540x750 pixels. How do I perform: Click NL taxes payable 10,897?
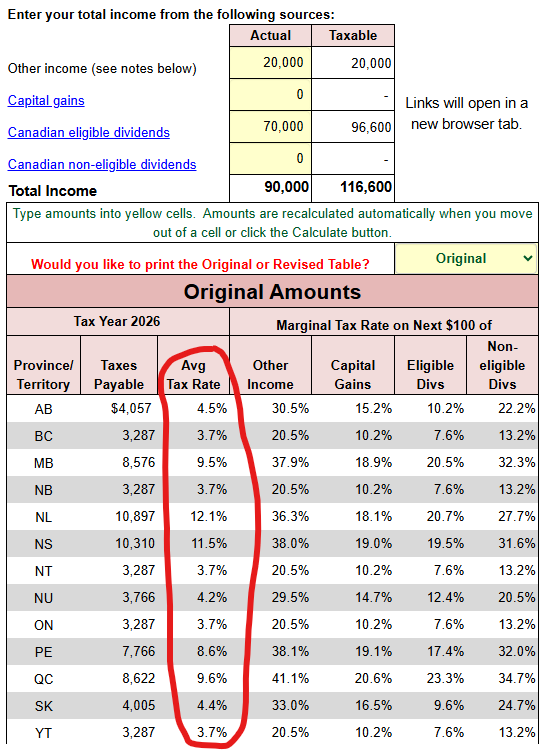[135, 516]
